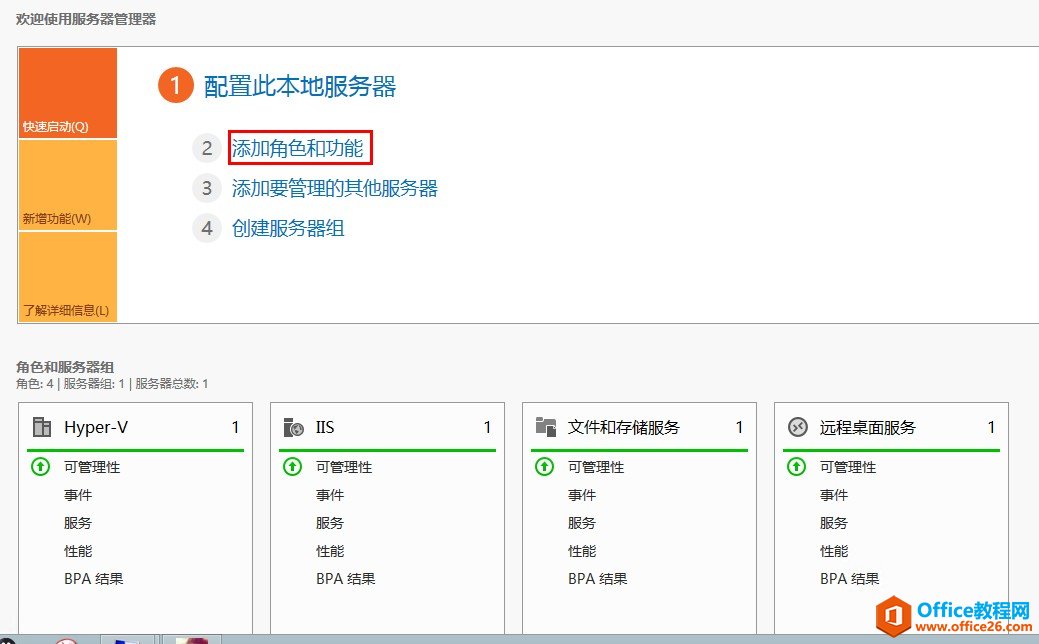Viewport: 1039px width, 644px height.
Task: Open 远程桌面服务 tile title
Action: click(x=867, y=427)
